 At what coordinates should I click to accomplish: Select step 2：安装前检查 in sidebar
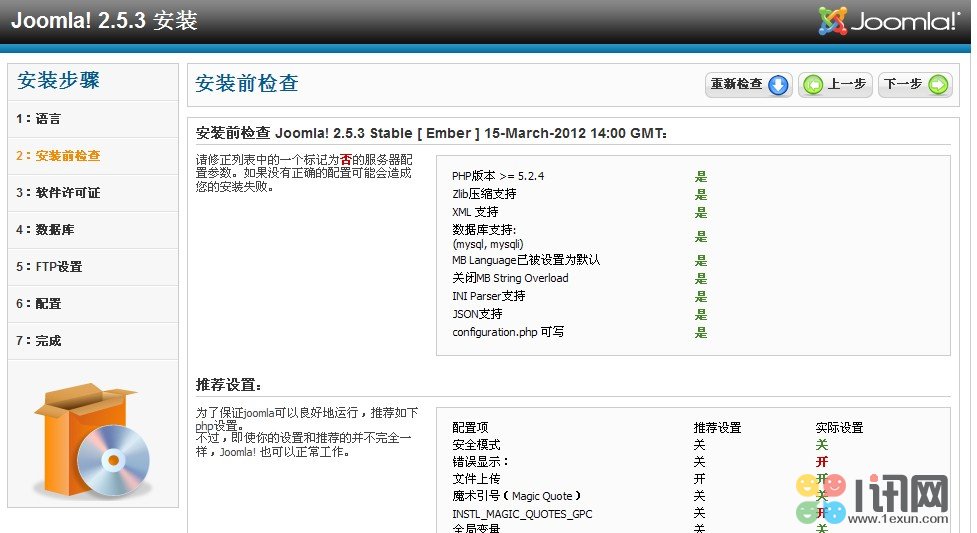[58, 156]
